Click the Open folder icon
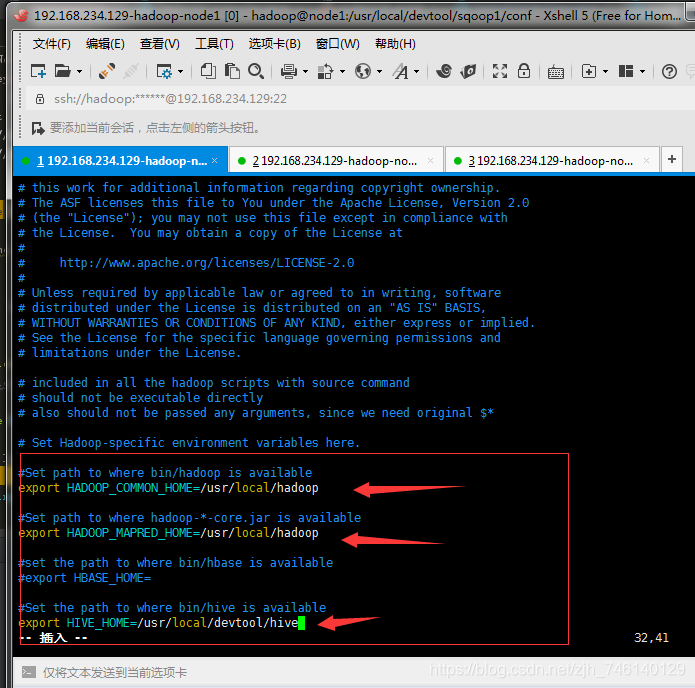The image size is (695, 688). (62, 71)
